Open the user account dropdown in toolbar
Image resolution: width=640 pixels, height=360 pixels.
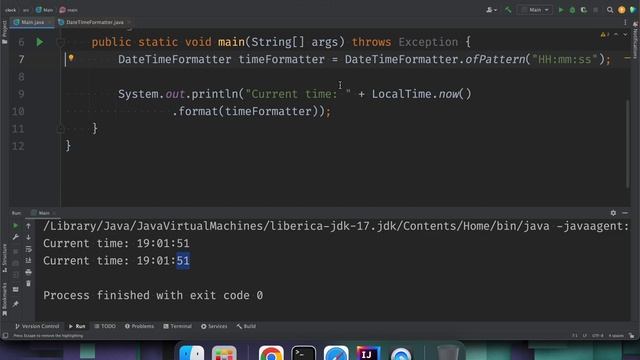click(491, 10)
